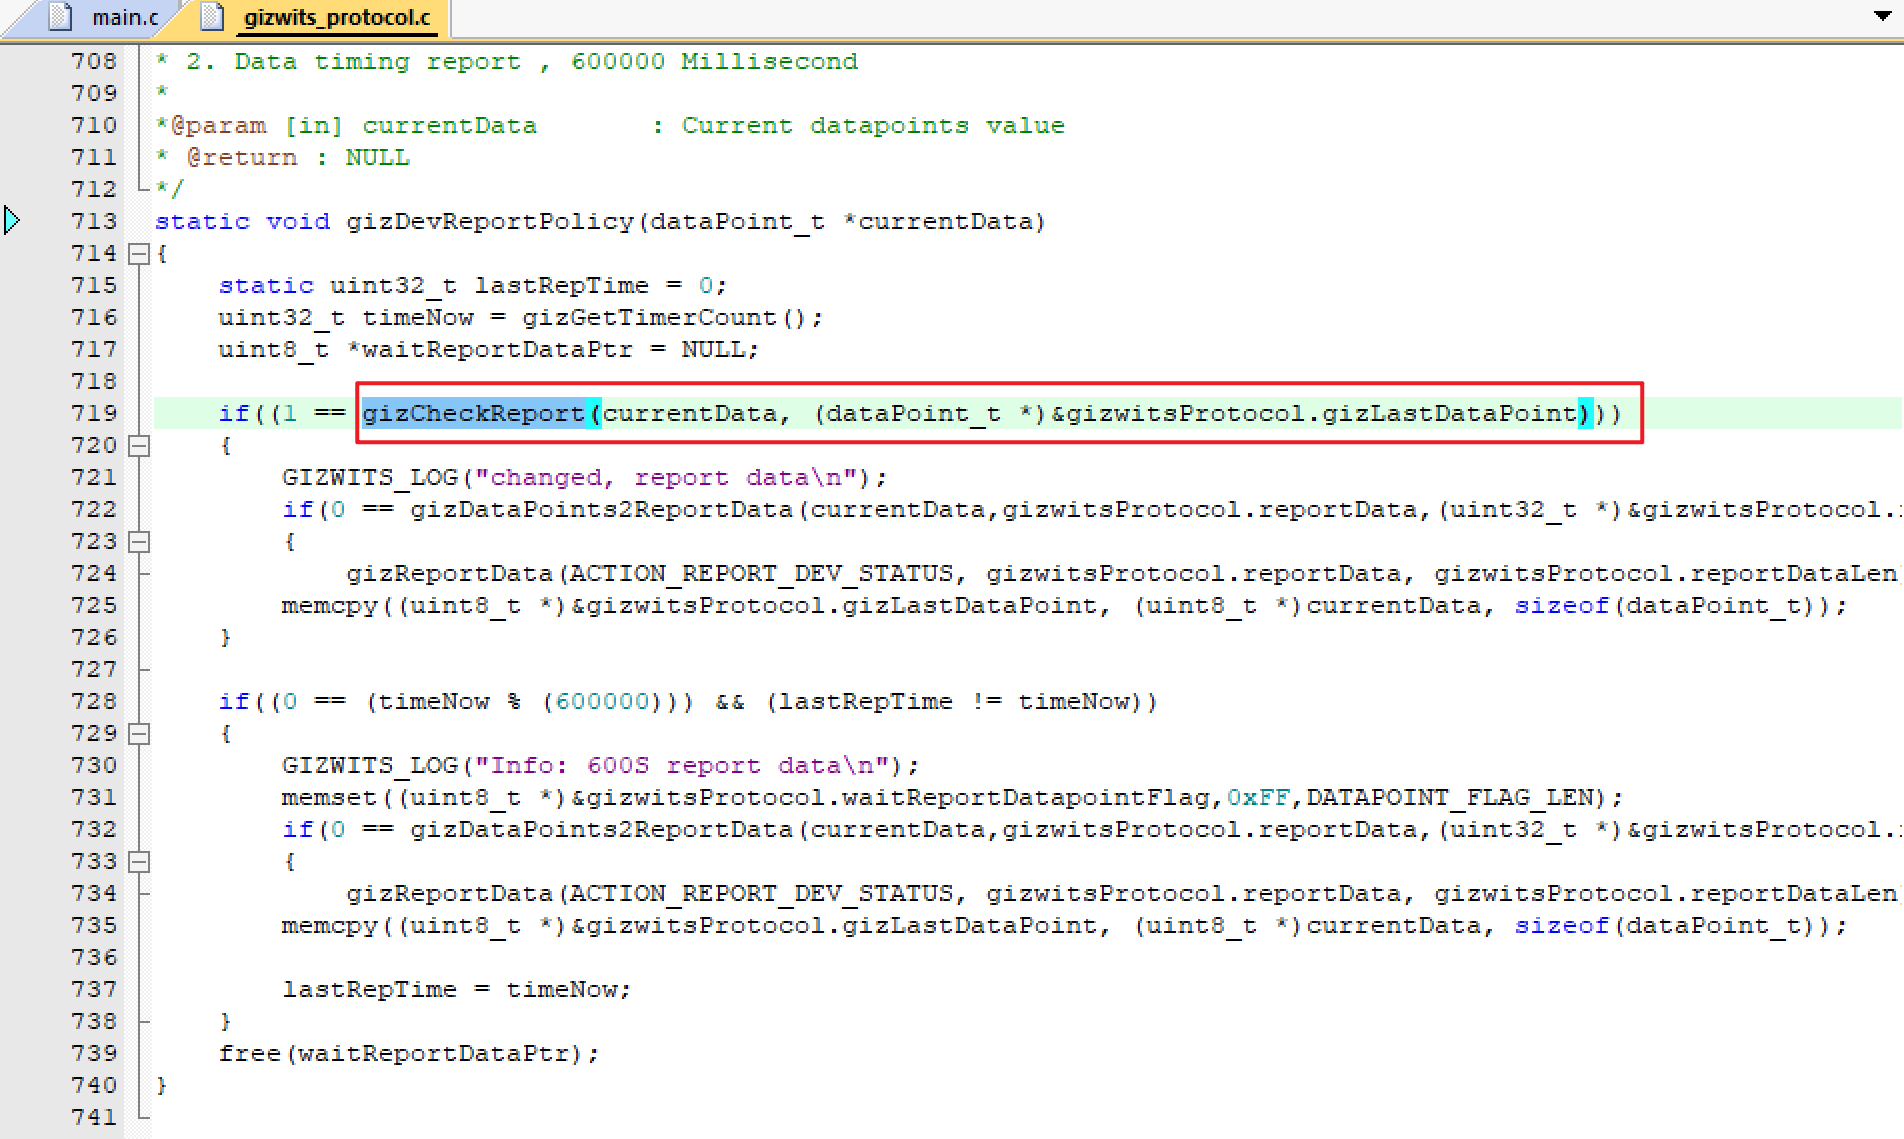Click the 600000 value on line 728
Screen dimensions: 1904x1139
click(602, 701)
